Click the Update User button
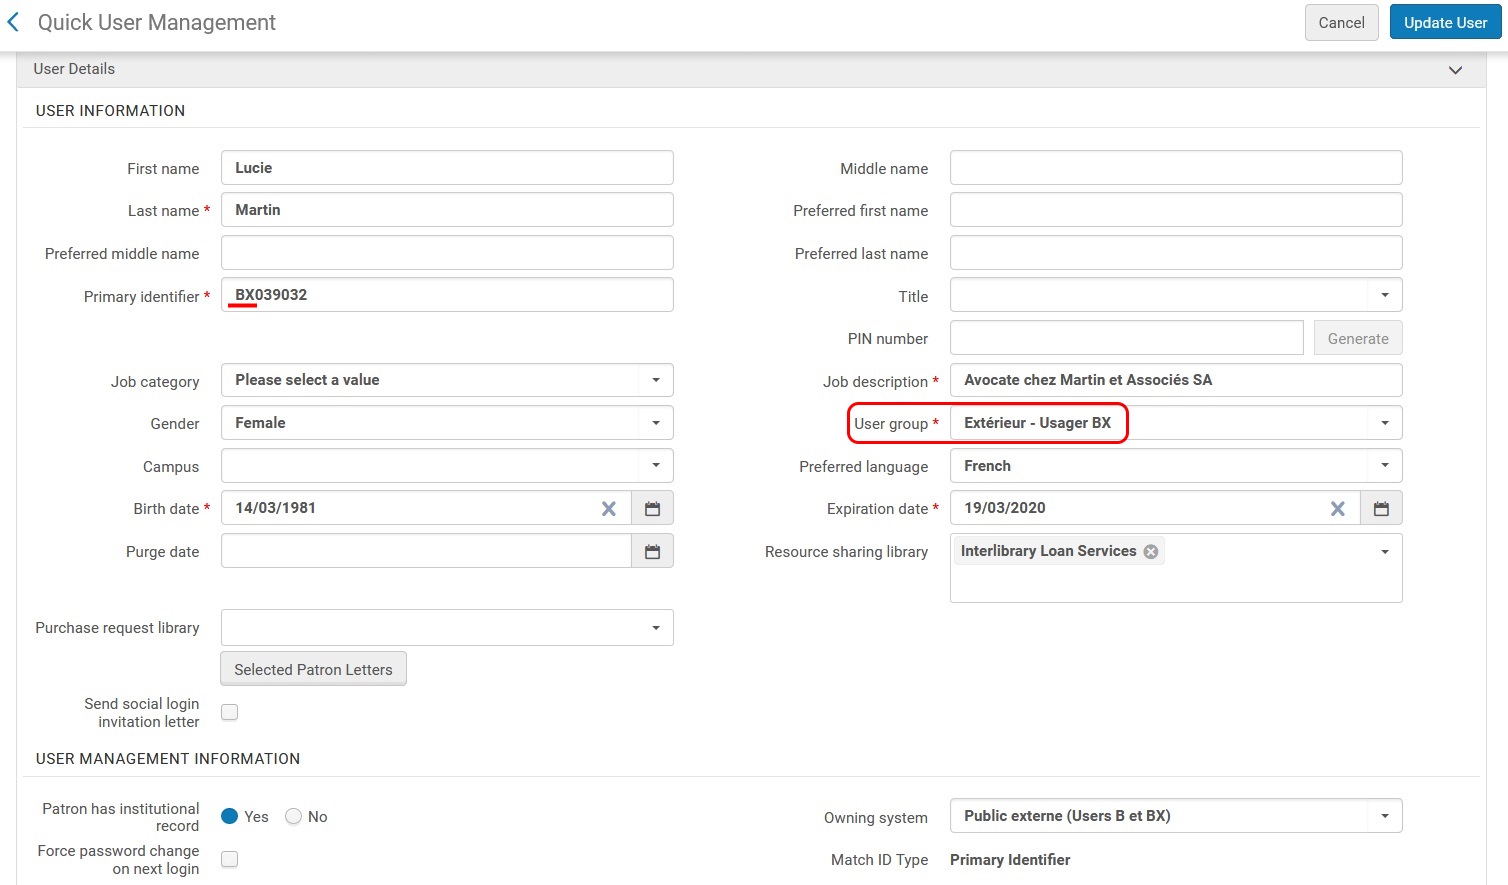 pos(1445,23)
